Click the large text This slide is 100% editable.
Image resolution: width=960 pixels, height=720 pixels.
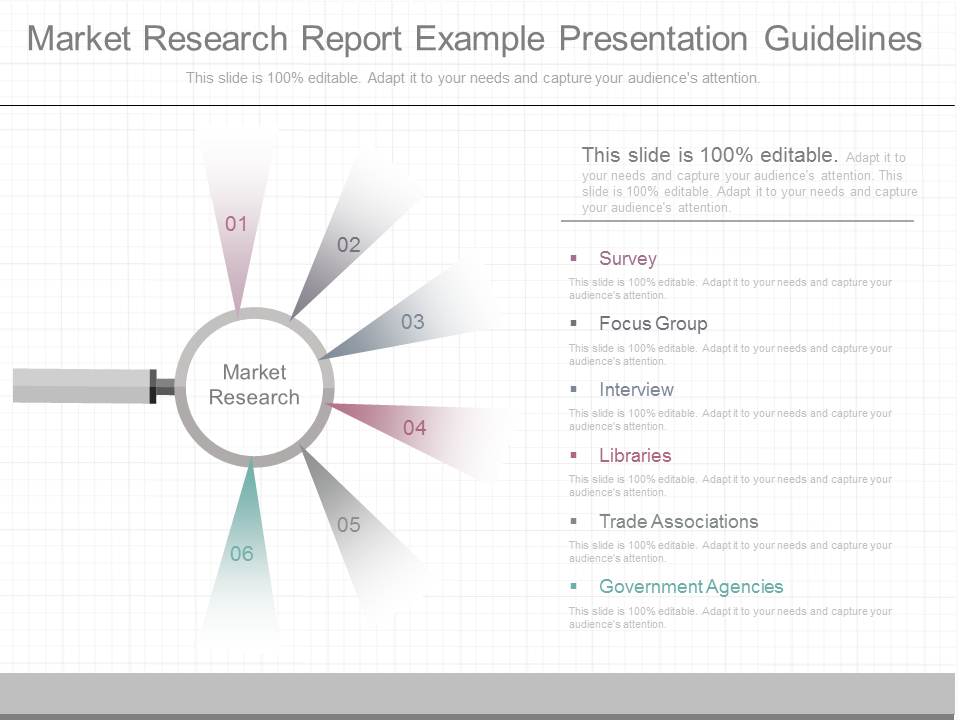click(709, 155)
